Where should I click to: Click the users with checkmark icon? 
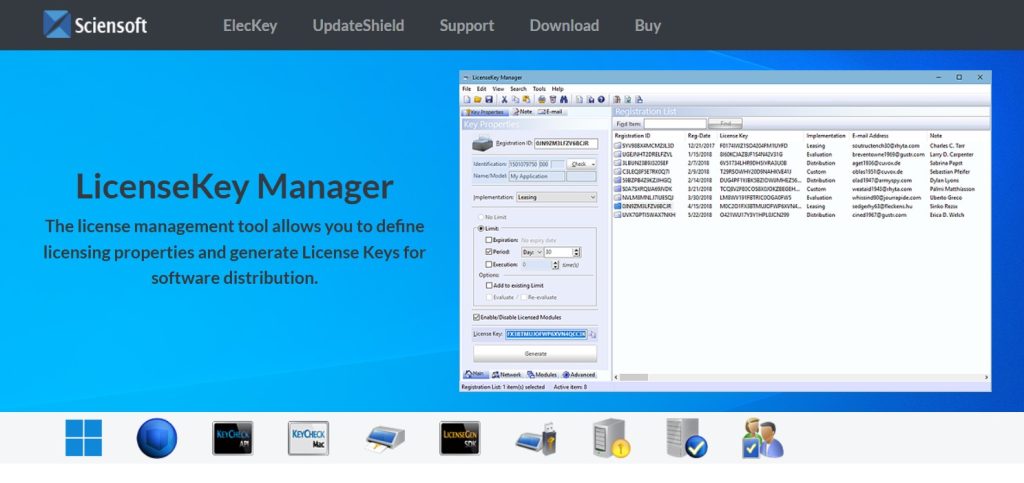pos(762,438)
